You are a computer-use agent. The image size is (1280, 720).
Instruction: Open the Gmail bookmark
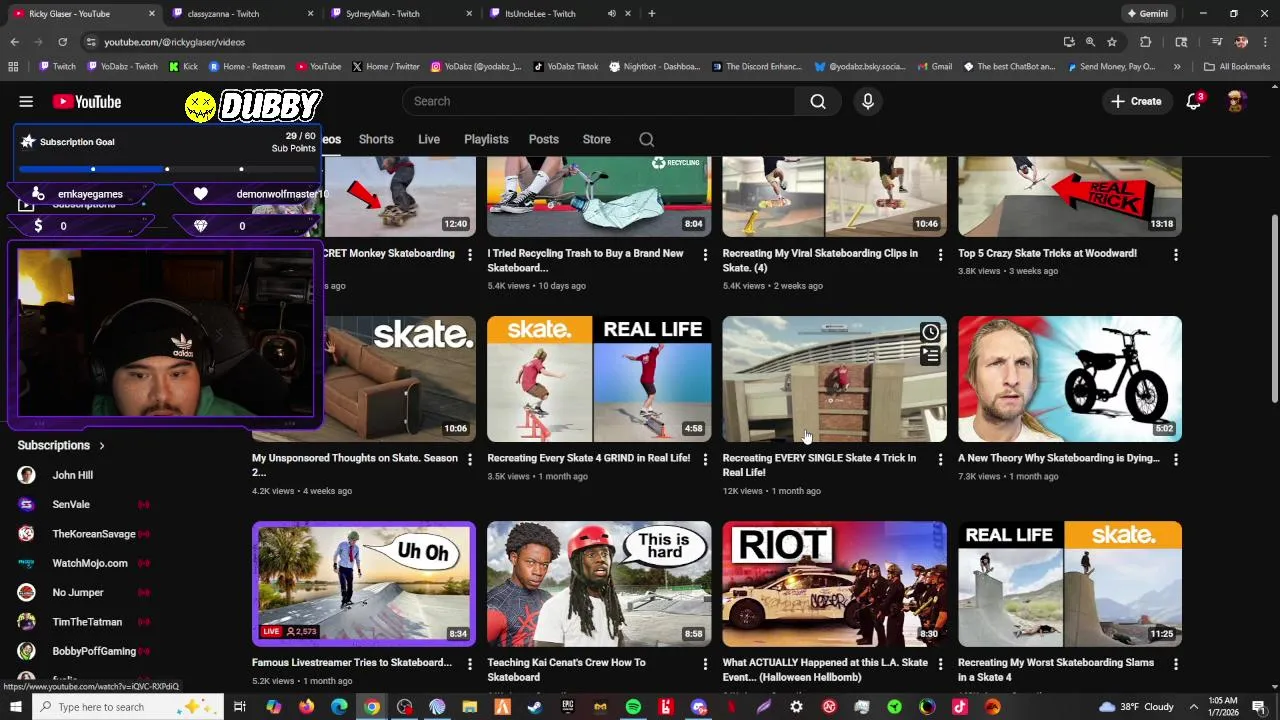tap(934, 67)
